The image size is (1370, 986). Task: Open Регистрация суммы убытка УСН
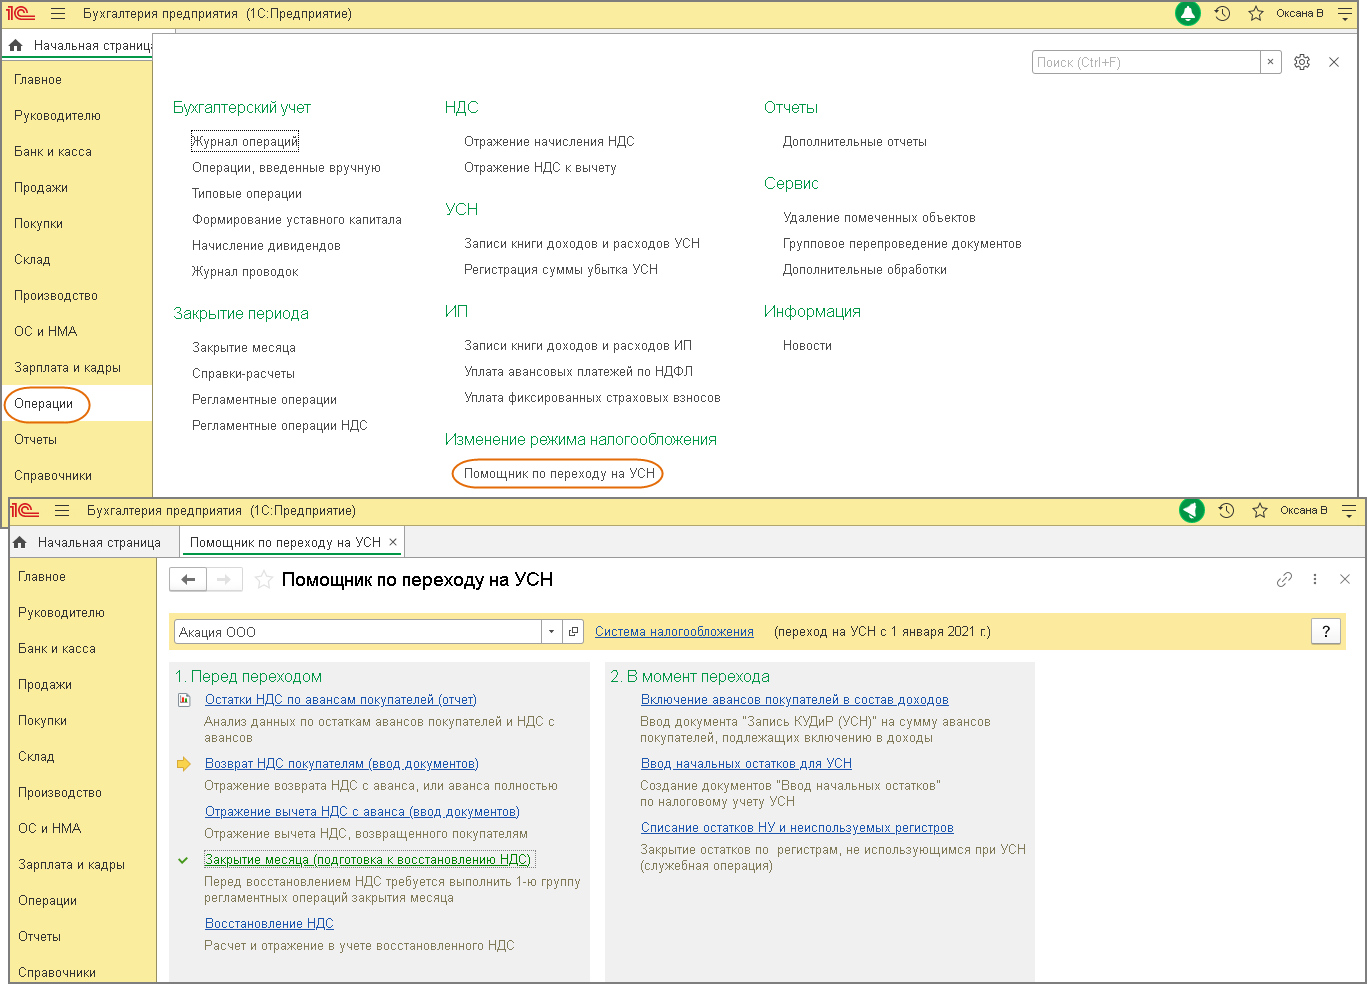(x=561, y=270)
